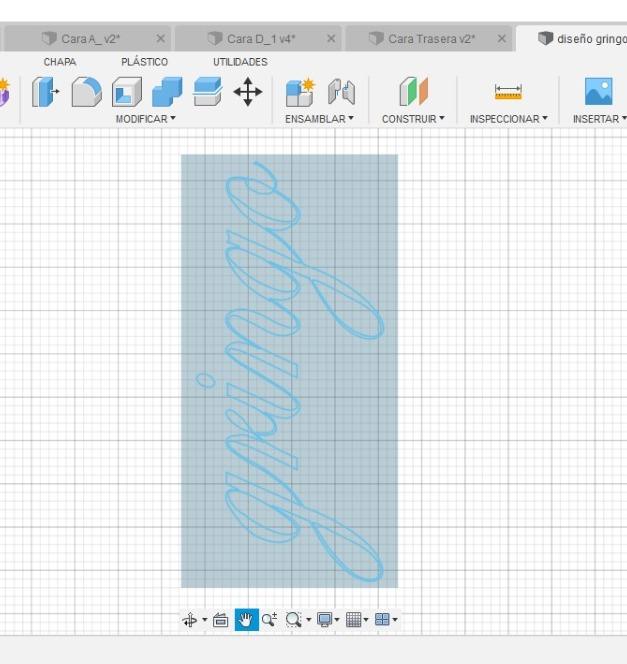Open the Display Settings dropdown arrow

pyautogui.click(x=337, y=620)
